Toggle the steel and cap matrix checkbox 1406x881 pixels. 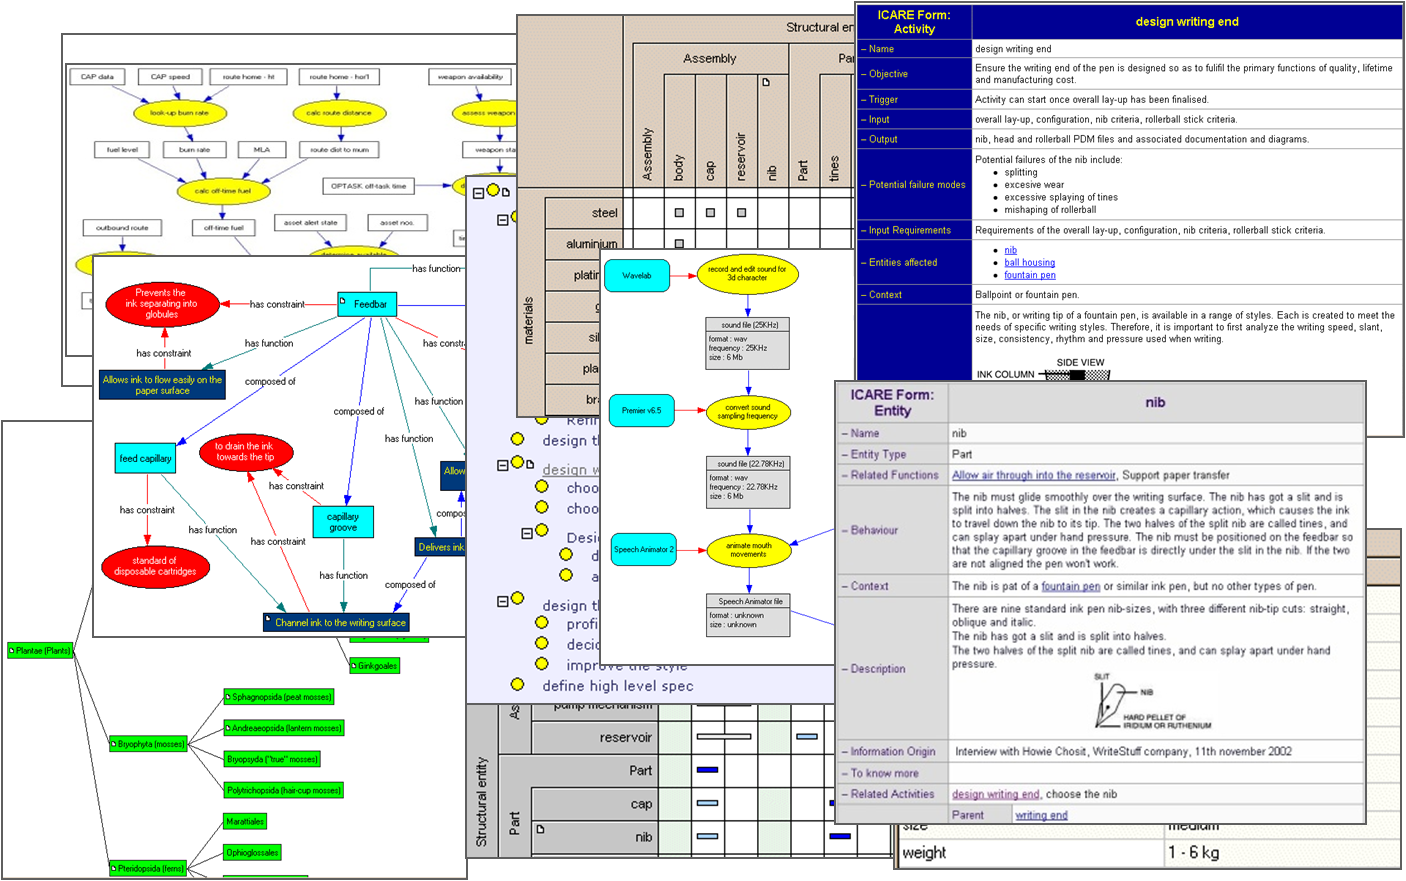coord(710,212)
